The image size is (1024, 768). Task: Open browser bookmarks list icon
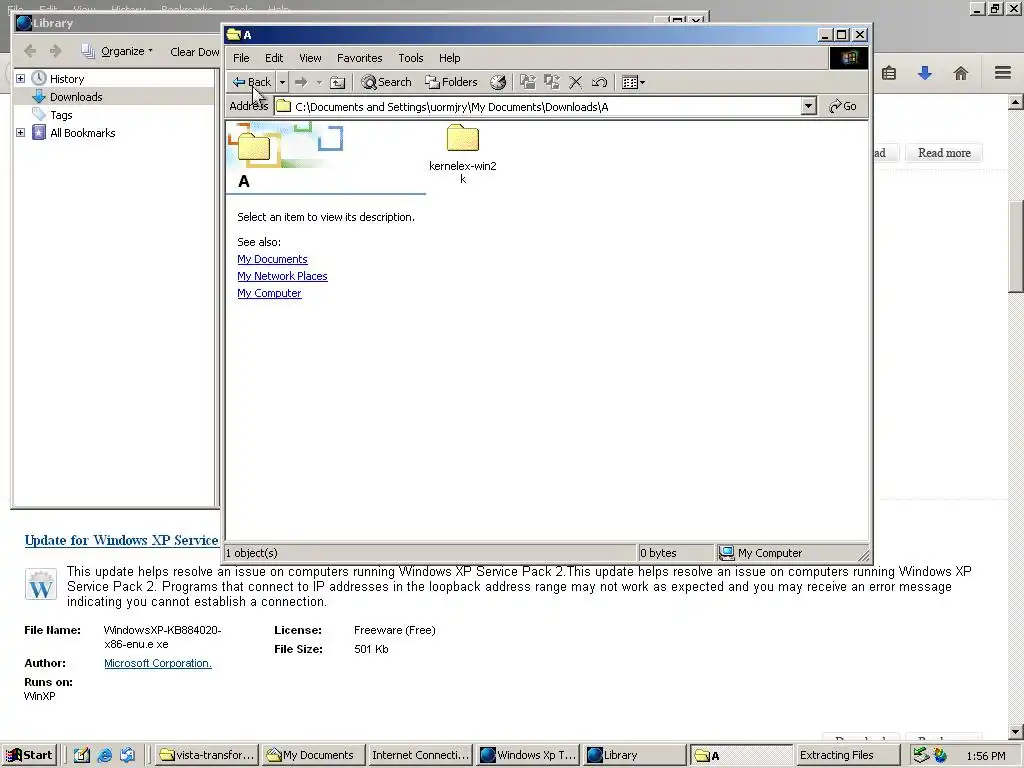pos(889,73)
